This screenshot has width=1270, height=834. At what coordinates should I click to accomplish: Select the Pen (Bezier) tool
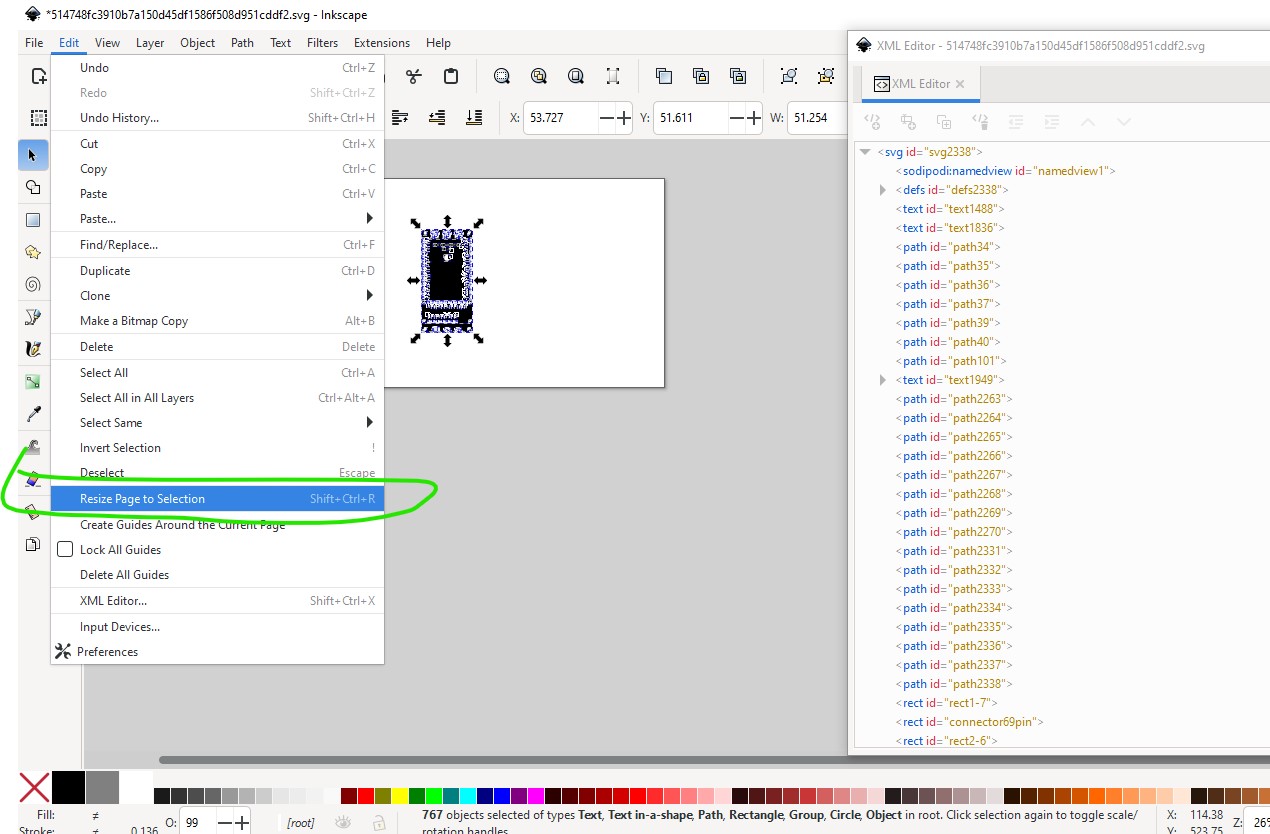tap(33, 317)
